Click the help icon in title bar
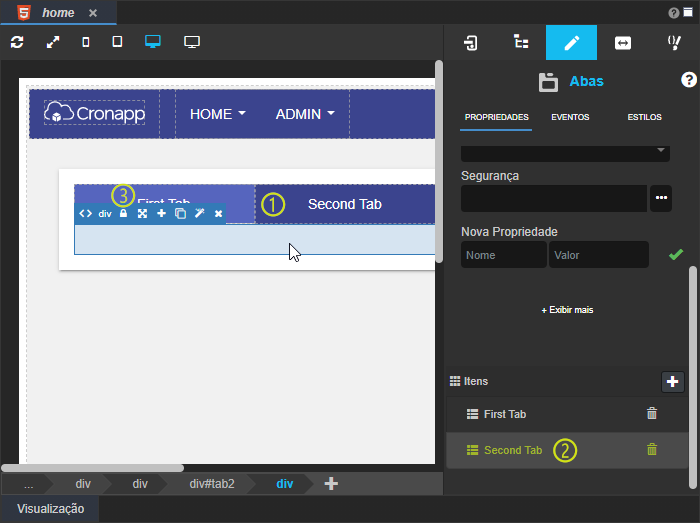Viewport: 700px width, 523px height. tap(674, 13)
